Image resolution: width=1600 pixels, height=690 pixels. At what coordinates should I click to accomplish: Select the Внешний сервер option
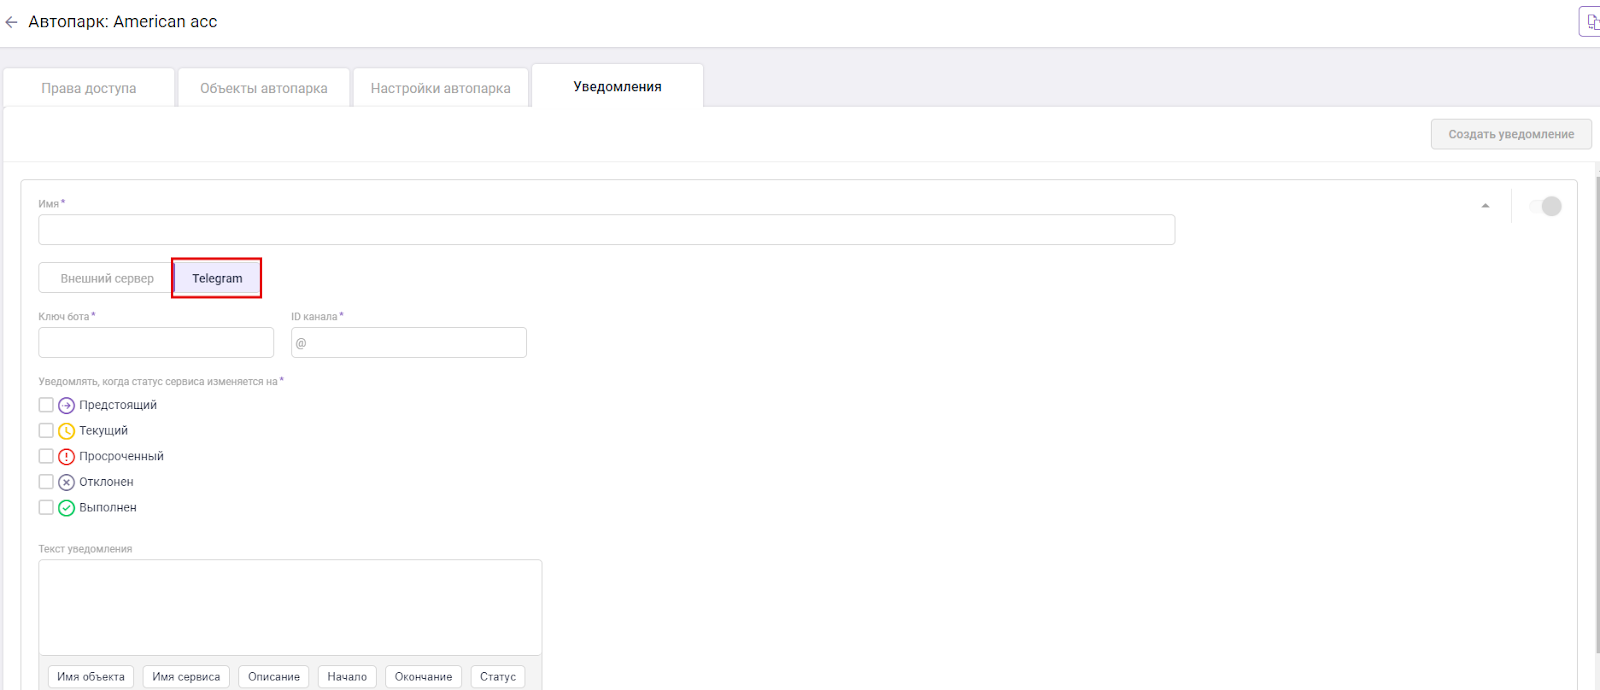(x=107, y=278)
